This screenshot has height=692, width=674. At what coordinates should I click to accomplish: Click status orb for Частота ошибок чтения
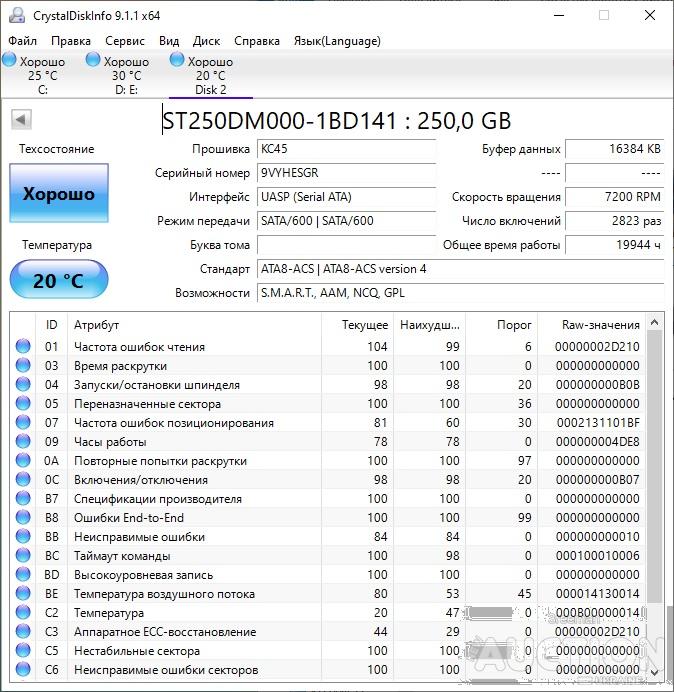pos(23,346)
